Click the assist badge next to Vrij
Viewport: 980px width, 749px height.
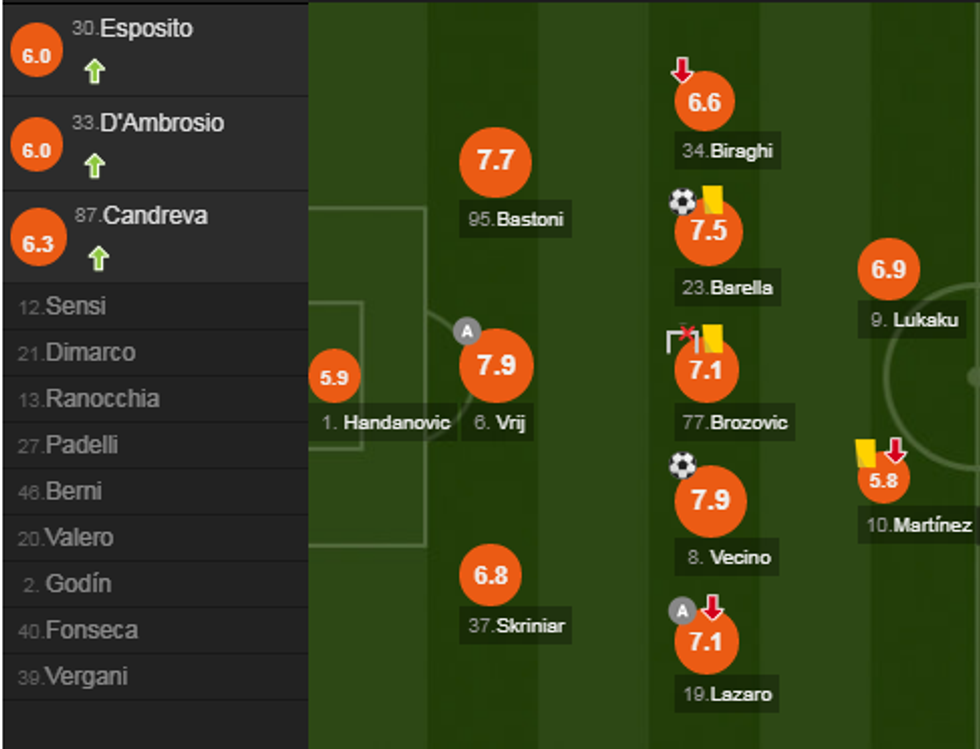click(467, 331)
